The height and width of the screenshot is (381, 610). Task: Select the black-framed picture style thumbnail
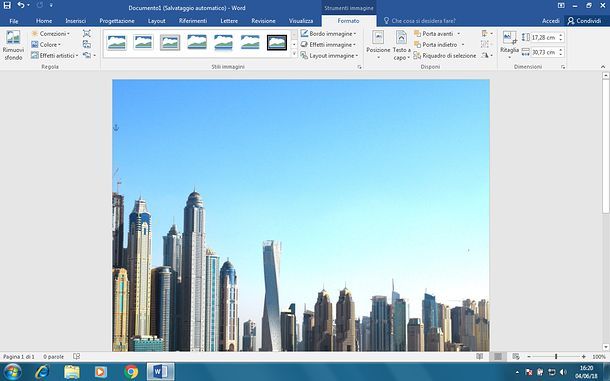277,42
